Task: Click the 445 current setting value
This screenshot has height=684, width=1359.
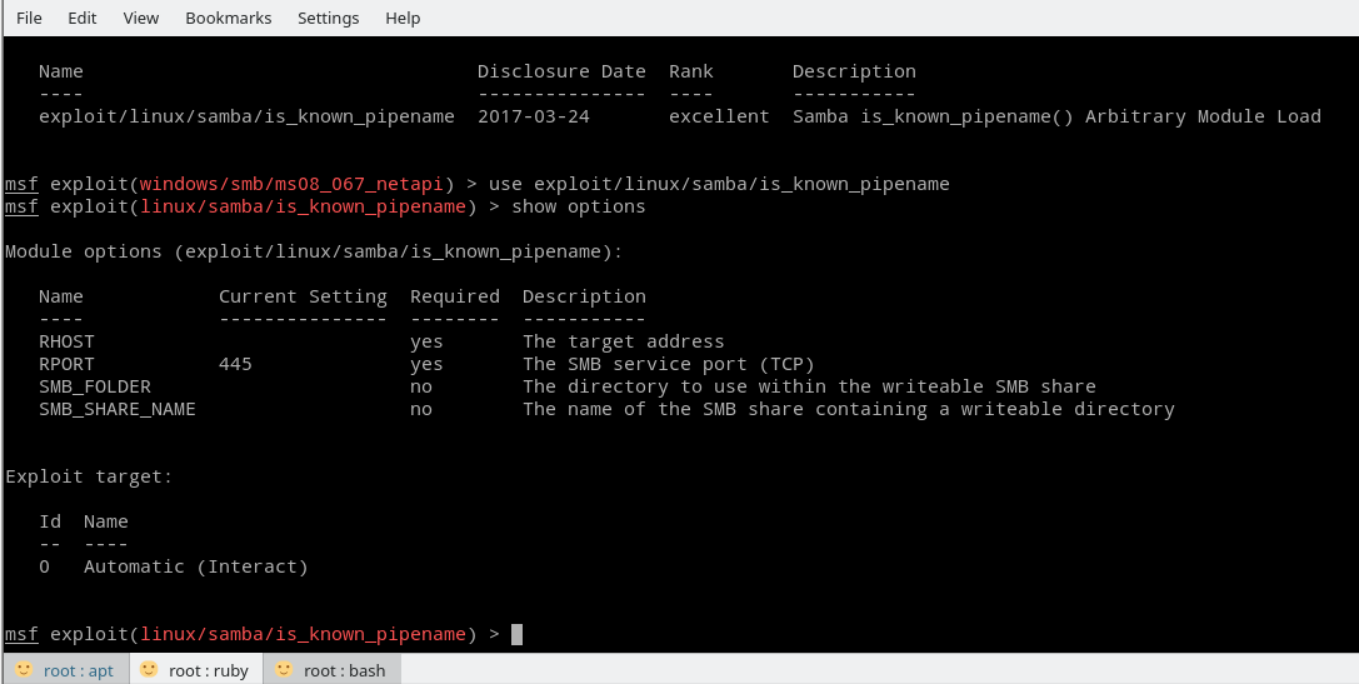Action: [236, 364]
